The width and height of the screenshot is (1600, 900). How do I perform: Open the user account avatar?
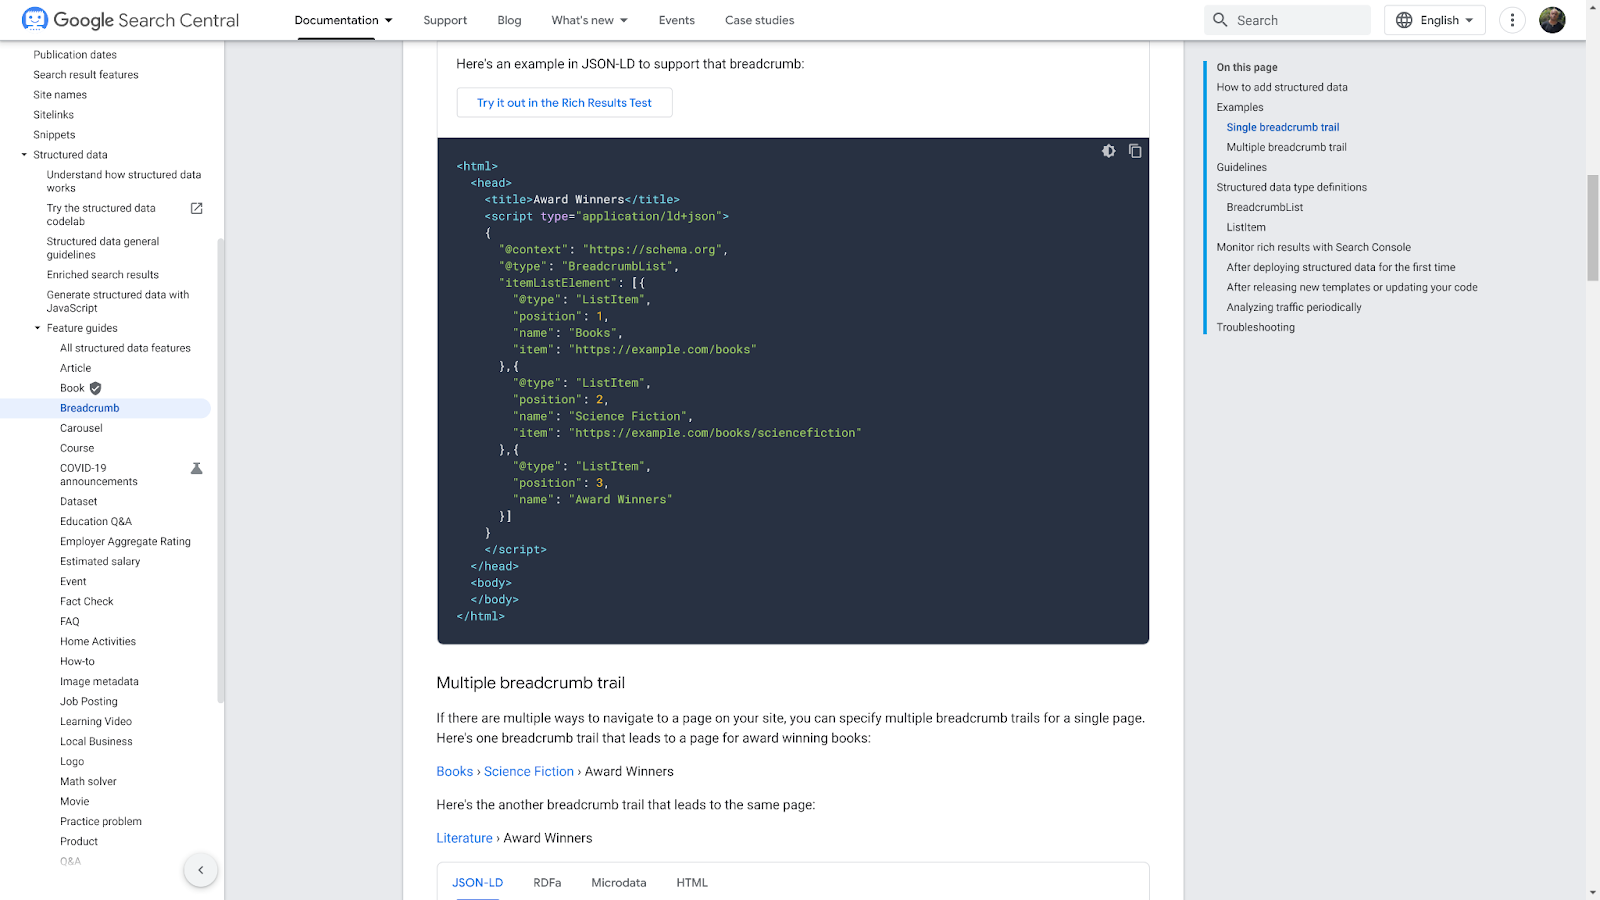(1552, 20)
